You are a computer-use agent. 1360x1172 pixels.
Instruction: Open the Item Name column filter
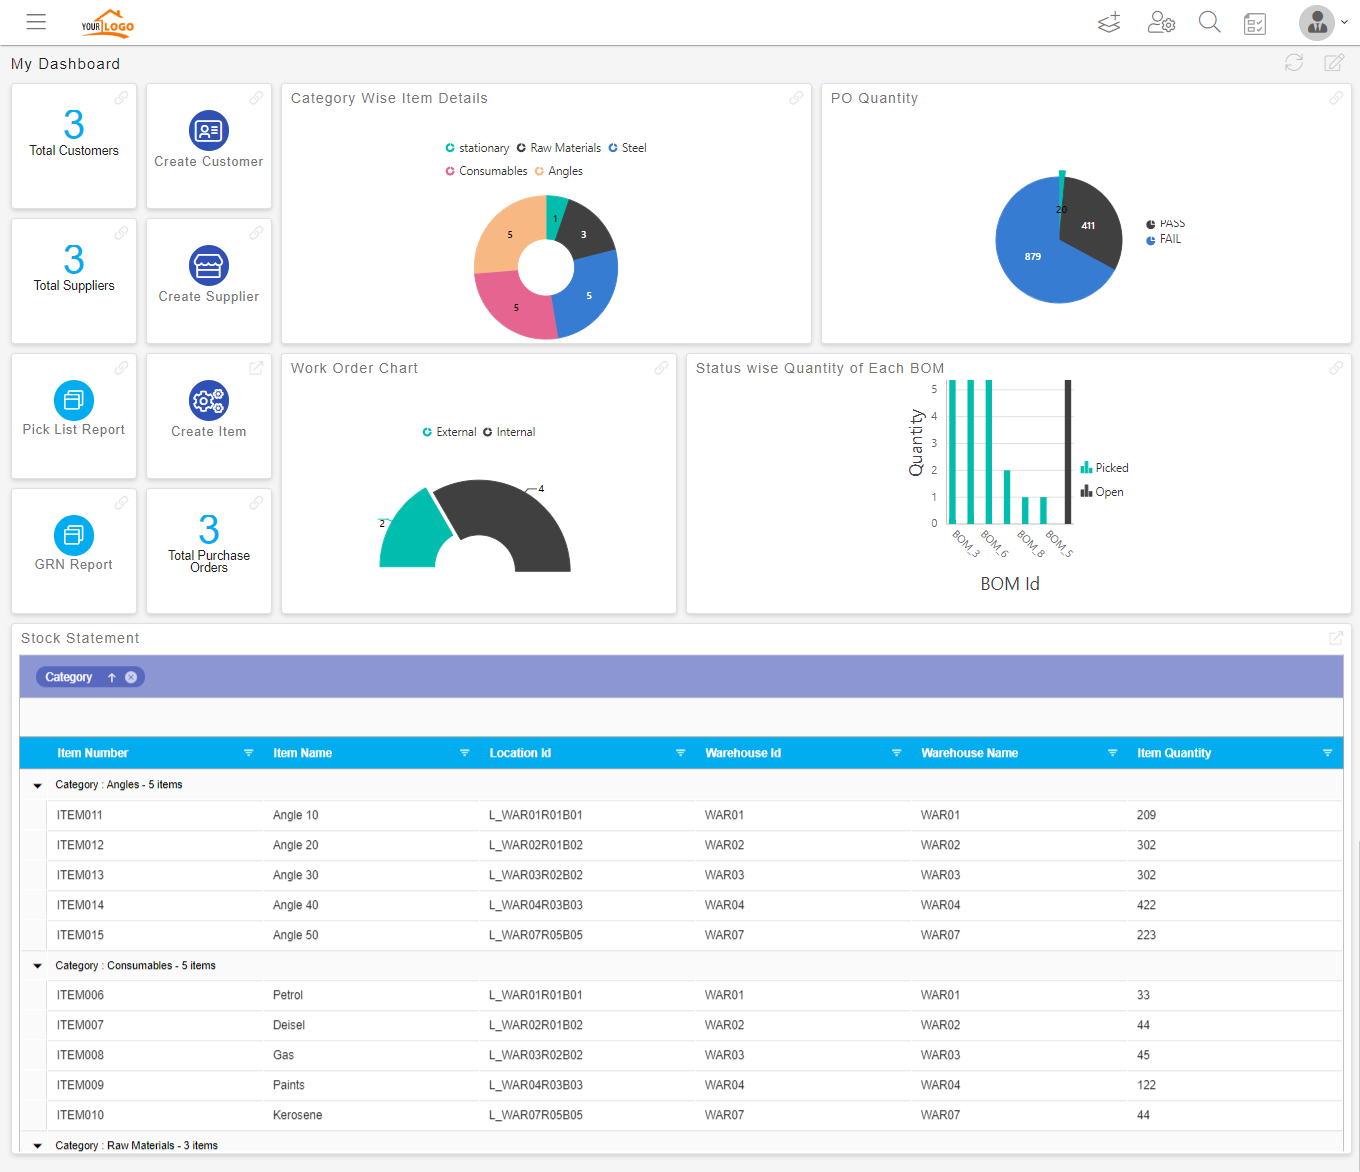[x=464, y=752]
